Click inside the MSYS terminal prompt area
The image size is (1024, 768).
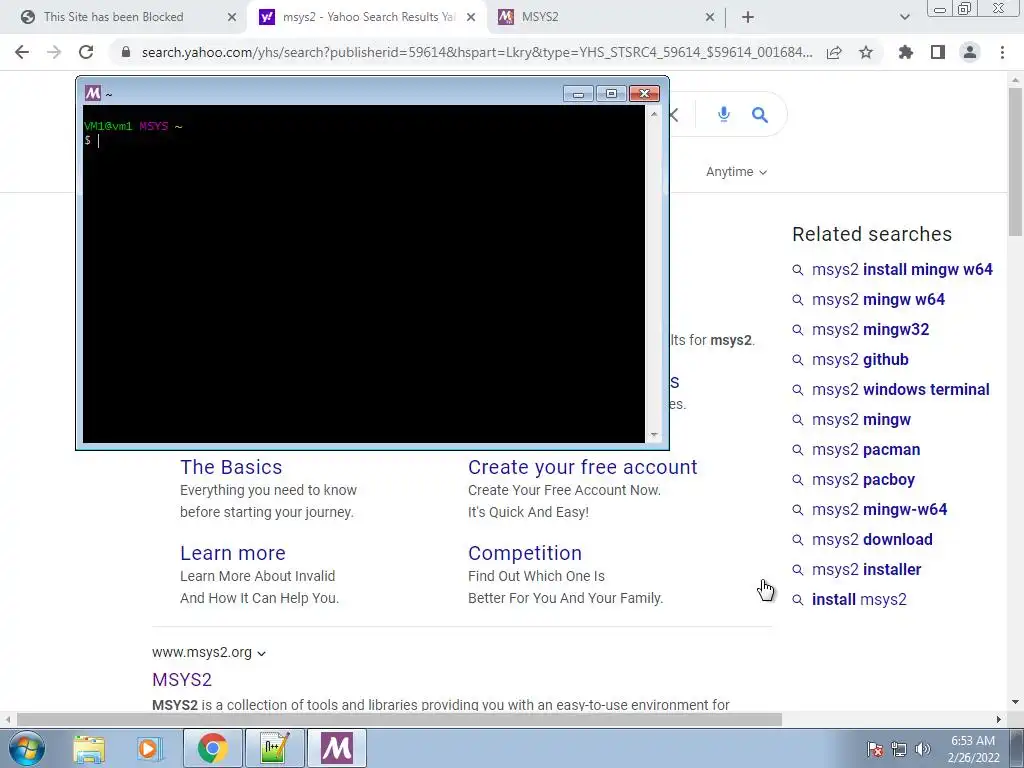point(364,274)
